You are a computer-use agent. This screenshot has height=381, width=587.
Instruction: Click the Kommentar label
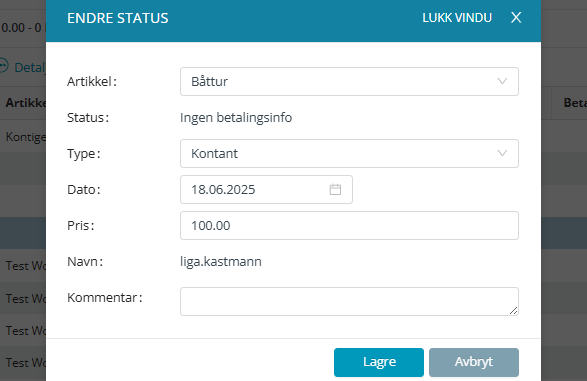(x=104, y=298)
